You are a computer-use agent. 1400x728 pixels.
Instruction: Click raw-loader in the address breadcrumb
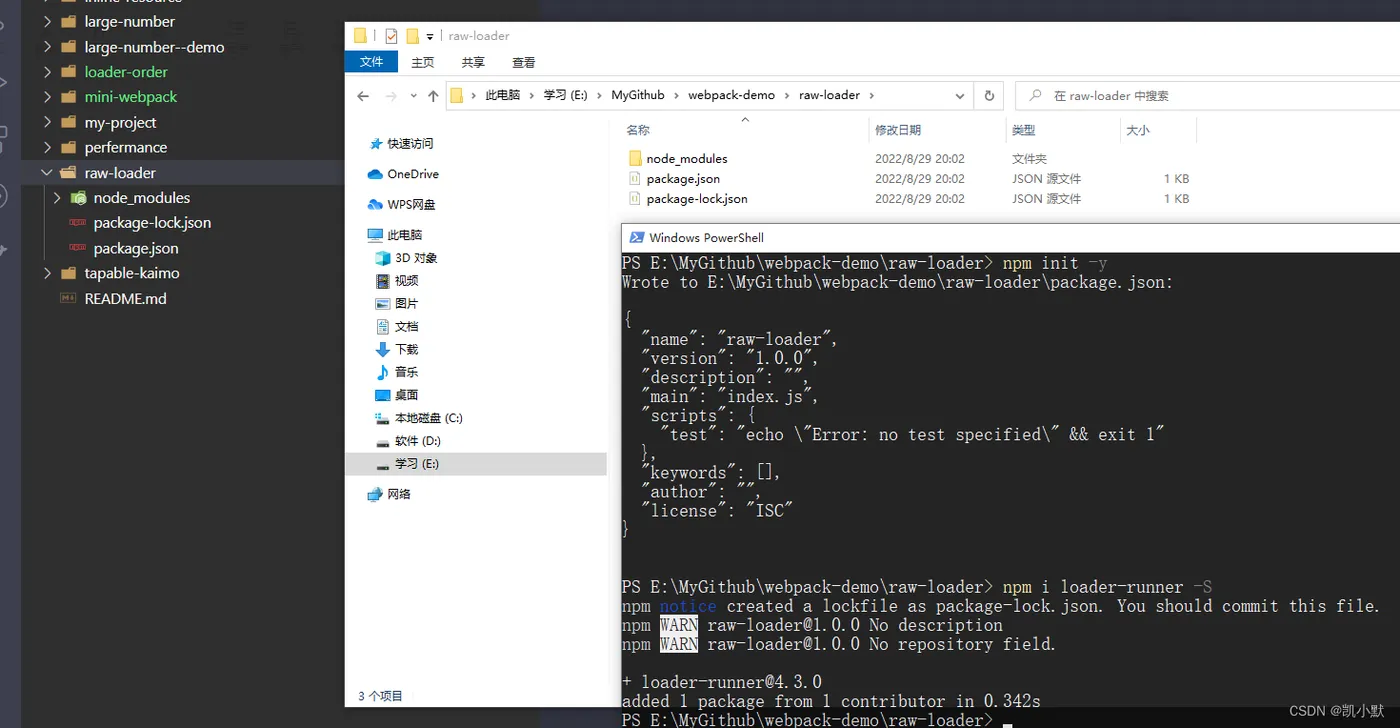(x=829, y=95)
